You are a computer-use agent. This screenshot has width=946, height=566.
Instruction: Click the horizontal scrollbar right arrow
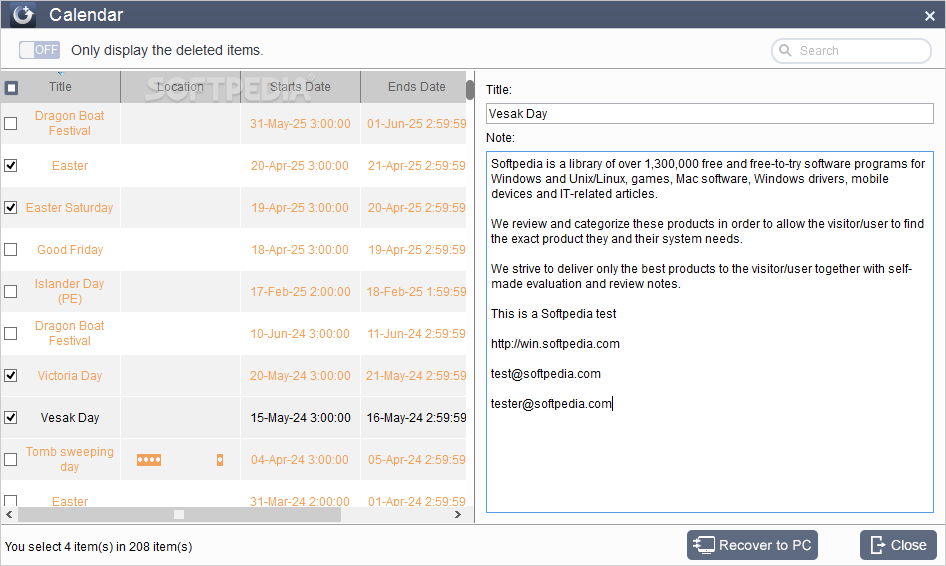click(458, 515)
